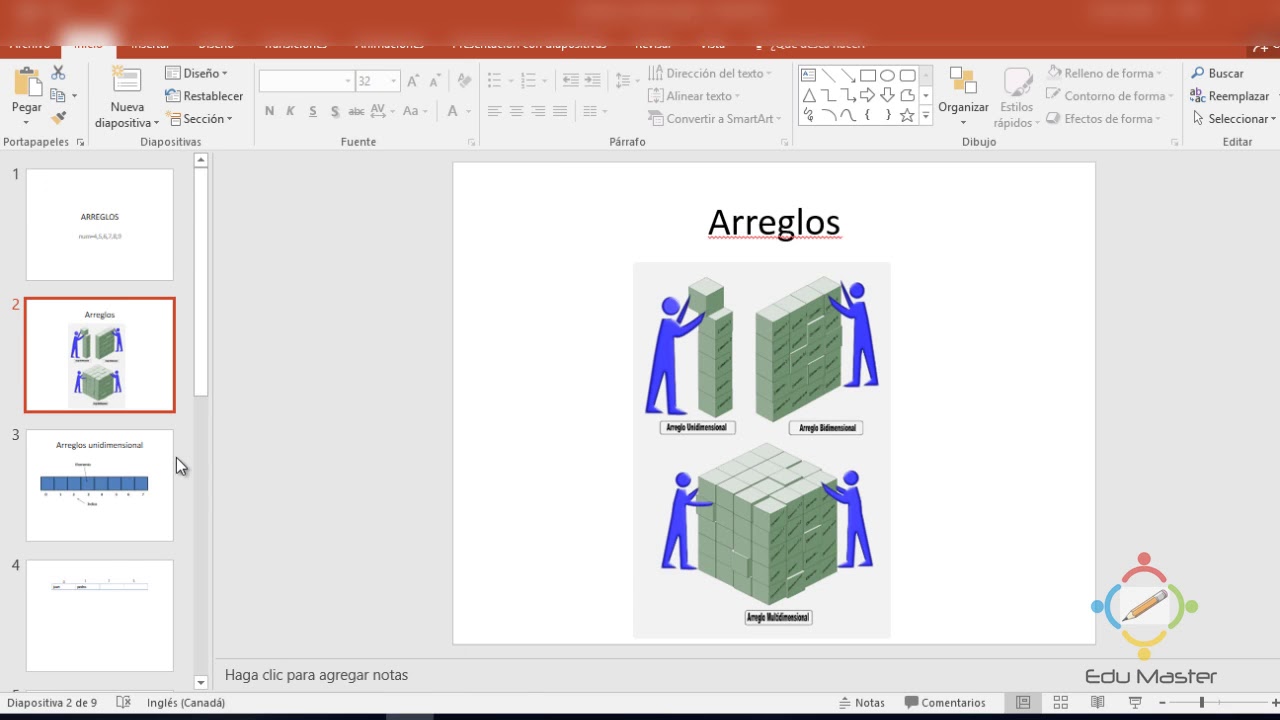This screenshot has width=1280, height=720.
Task: Click the notes field Haga clic para agregar notas
Action: tap(316, 675)
